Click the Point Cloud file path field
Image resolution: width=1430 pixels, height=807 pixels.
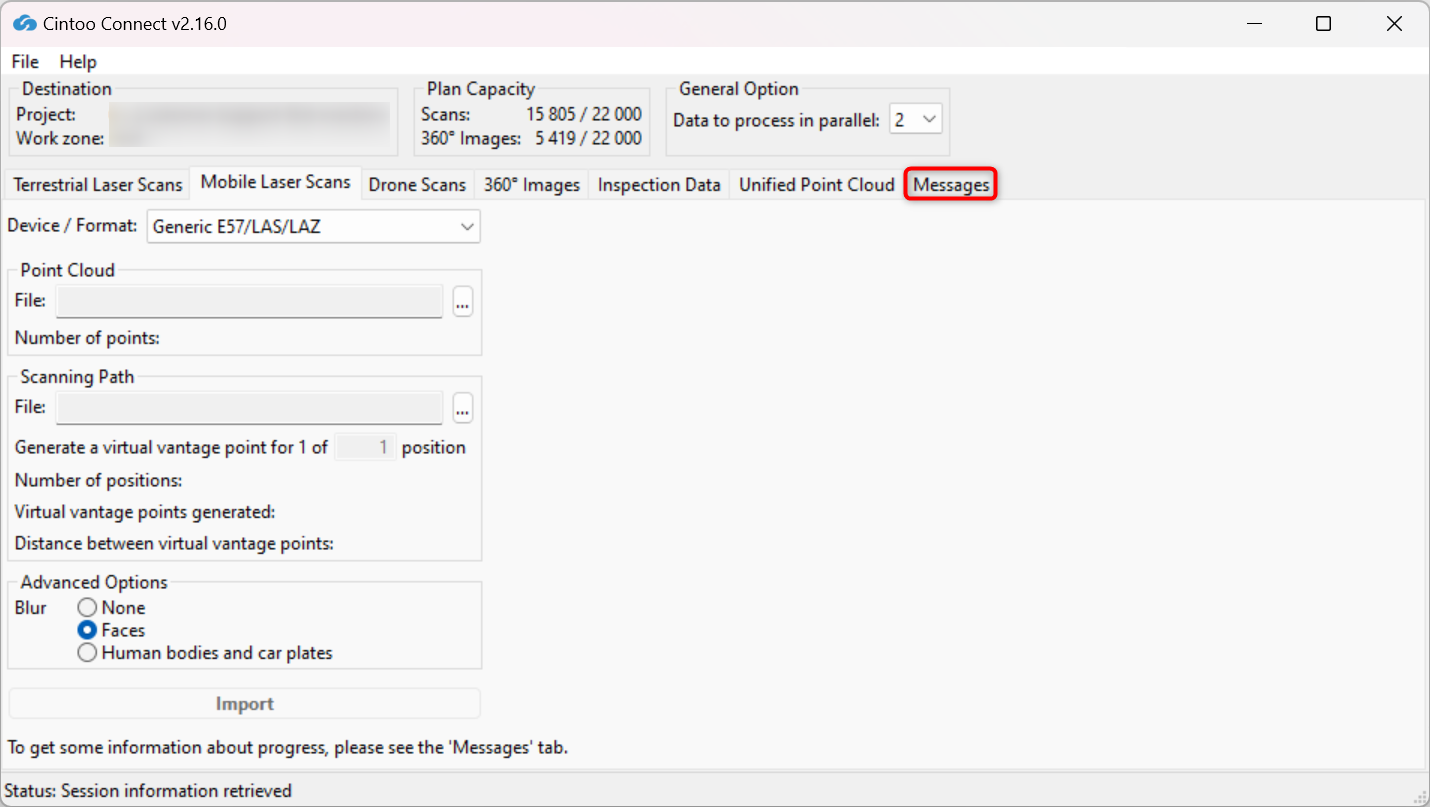(249, 301)
